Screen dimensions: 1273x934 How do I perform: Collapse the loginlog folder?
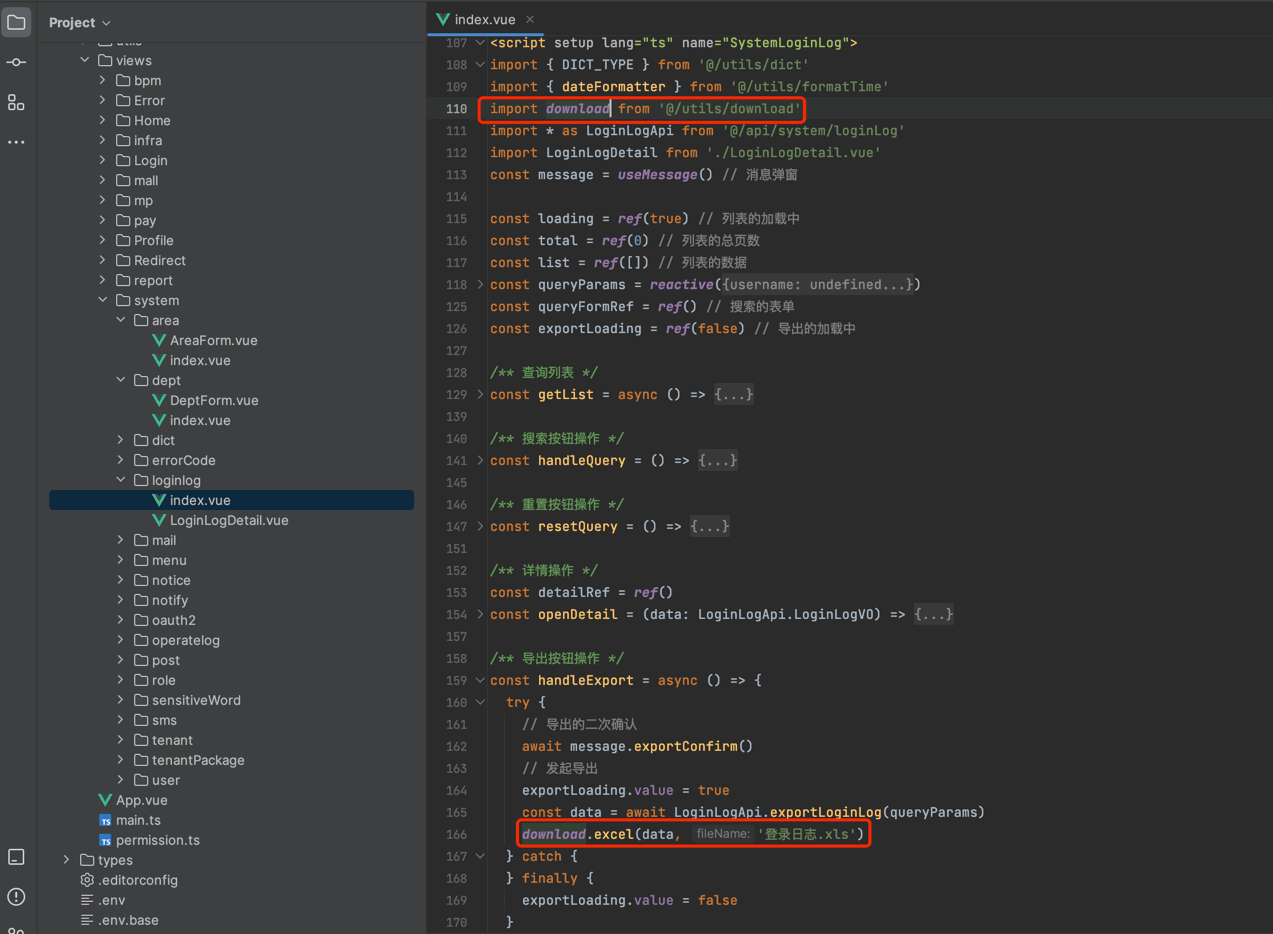coord(121,480)
